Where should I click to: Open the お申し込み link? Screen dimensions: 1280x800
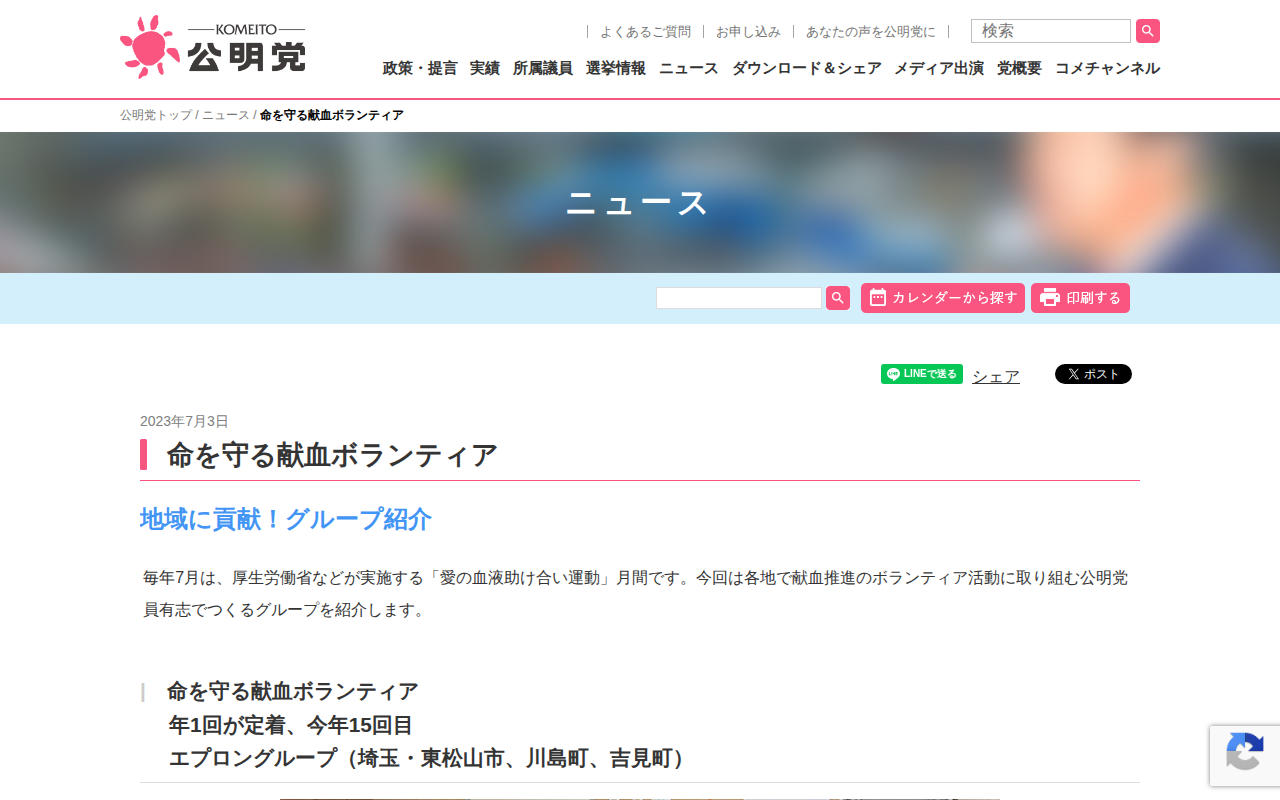(748, 32)
